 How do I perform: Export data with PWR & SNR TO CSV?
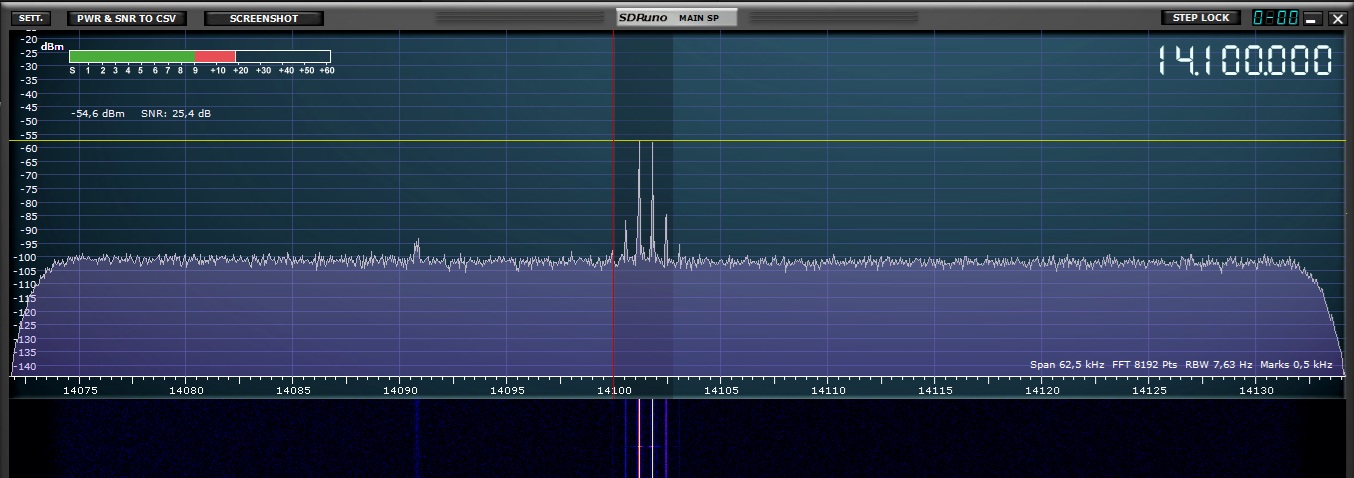[126, 18]
